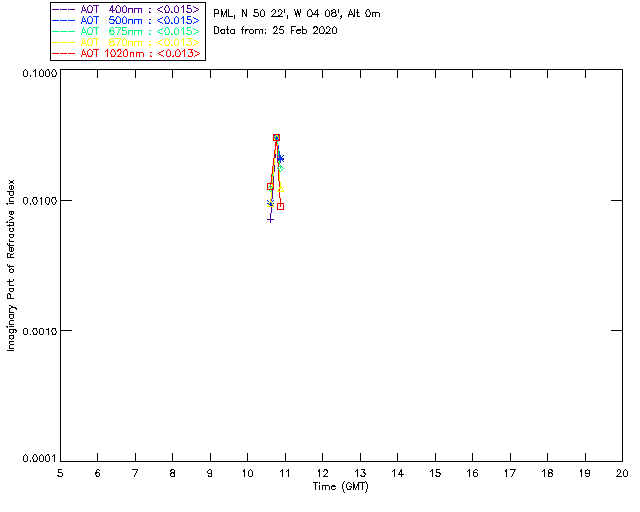Click the red square marker at the curve peak

[276, 138]
